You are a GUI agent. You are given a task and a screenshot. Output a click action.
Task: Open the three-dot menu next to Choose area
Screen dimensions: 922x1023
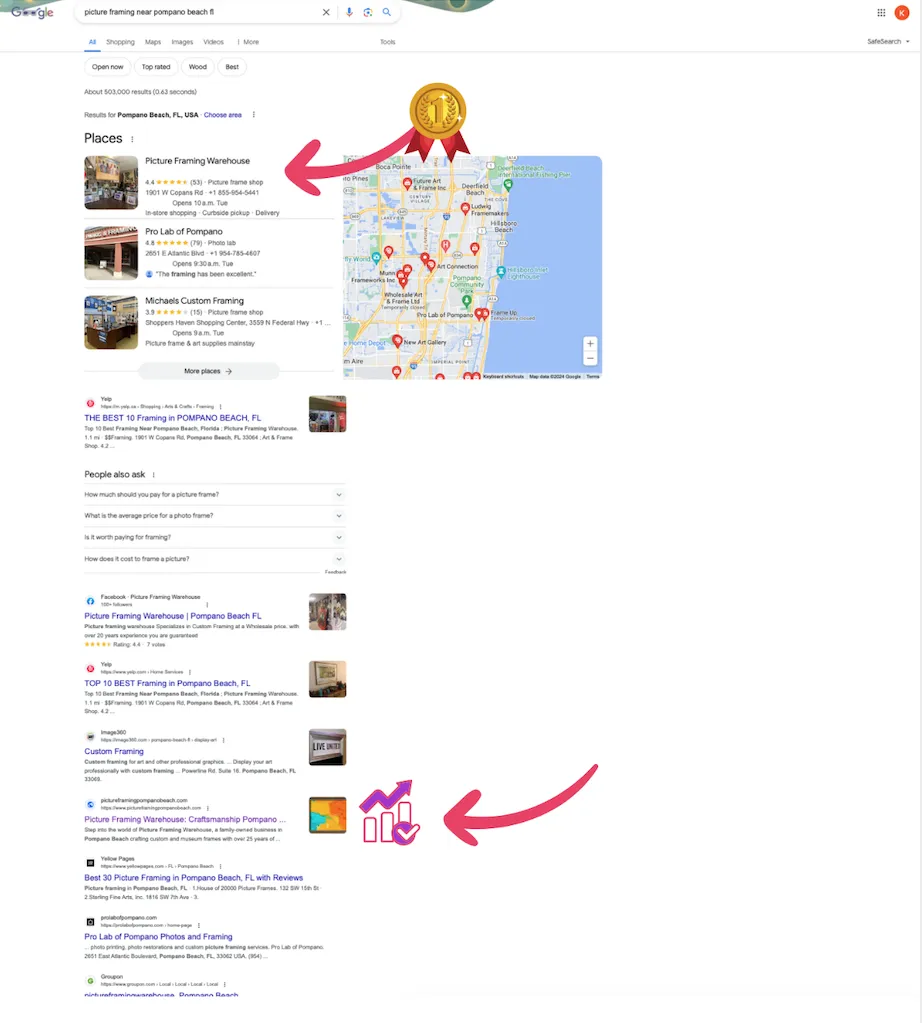[254, 115]
